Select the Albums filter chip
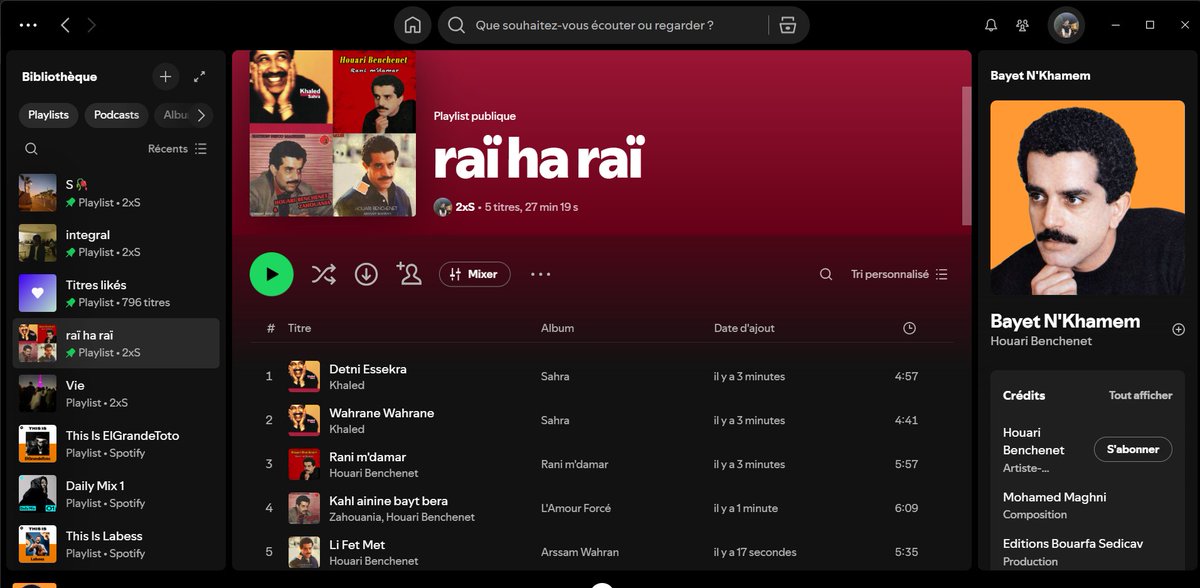Image resolution: width=1200 pixels, height=588 pixels. [176, 115]
